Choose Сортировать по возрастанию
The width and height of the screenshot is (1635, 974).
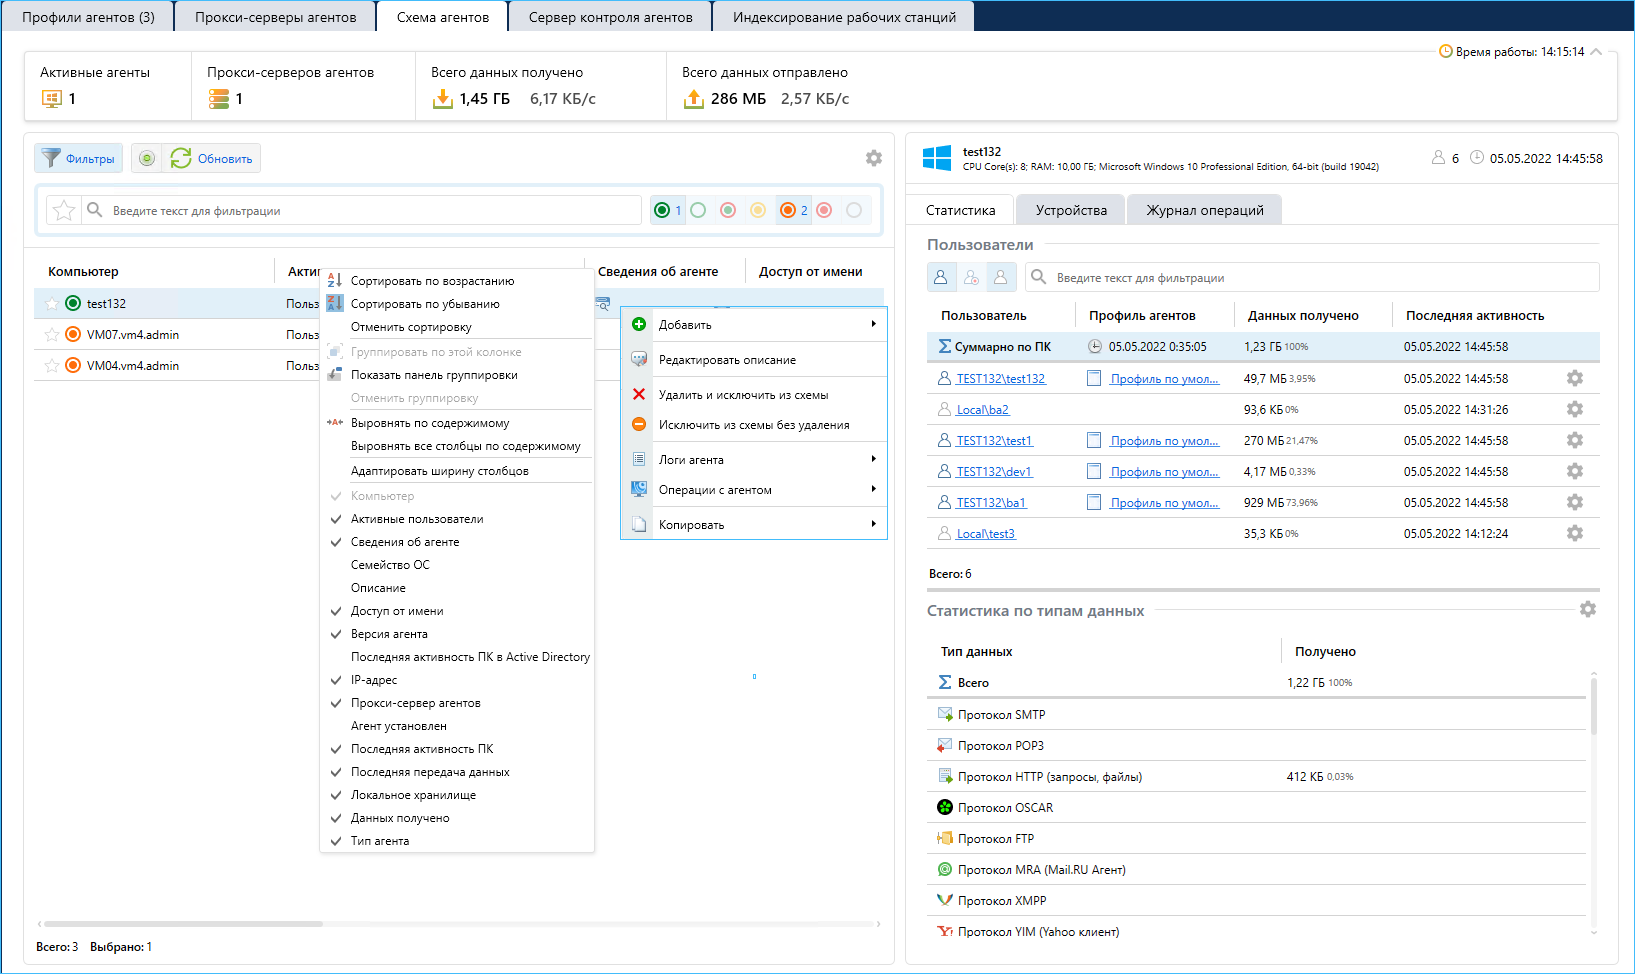(457, 281)
